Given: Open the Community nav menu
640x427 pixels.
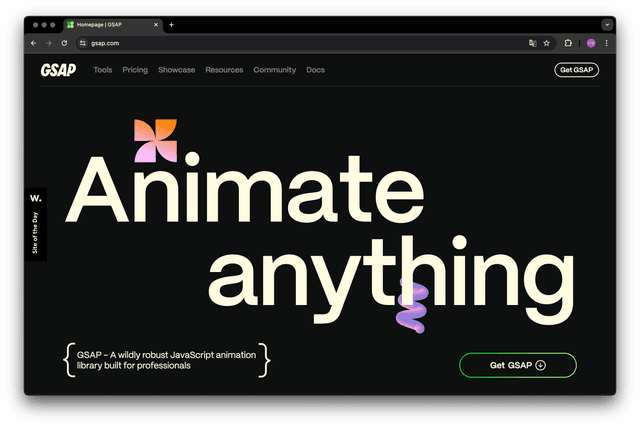Looking at the screenshot, I should click(274, 70).
